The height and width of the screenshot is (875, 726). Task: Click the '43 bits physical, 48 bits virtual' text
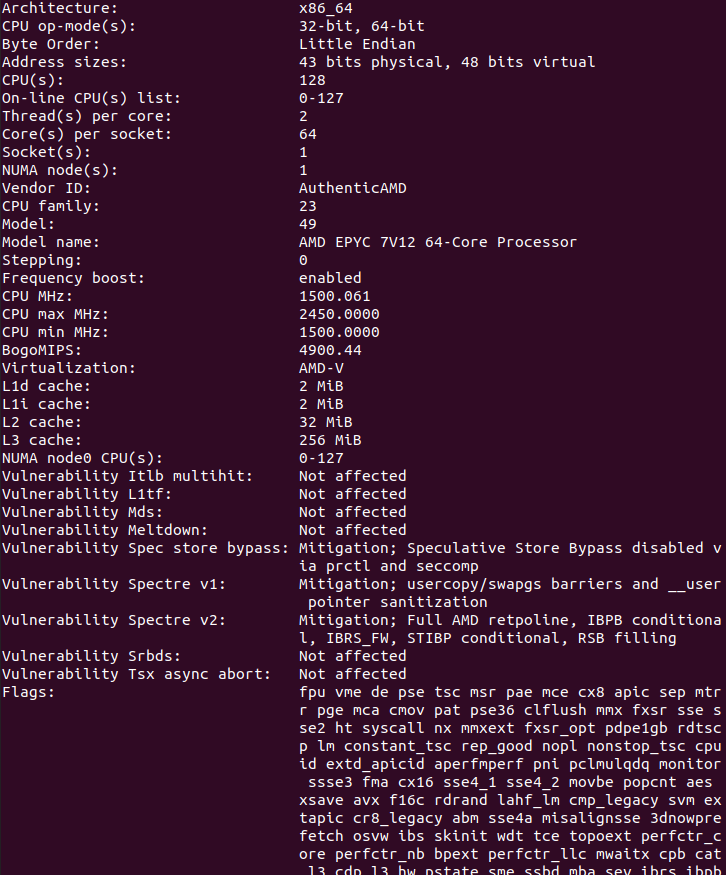[447, 62]
